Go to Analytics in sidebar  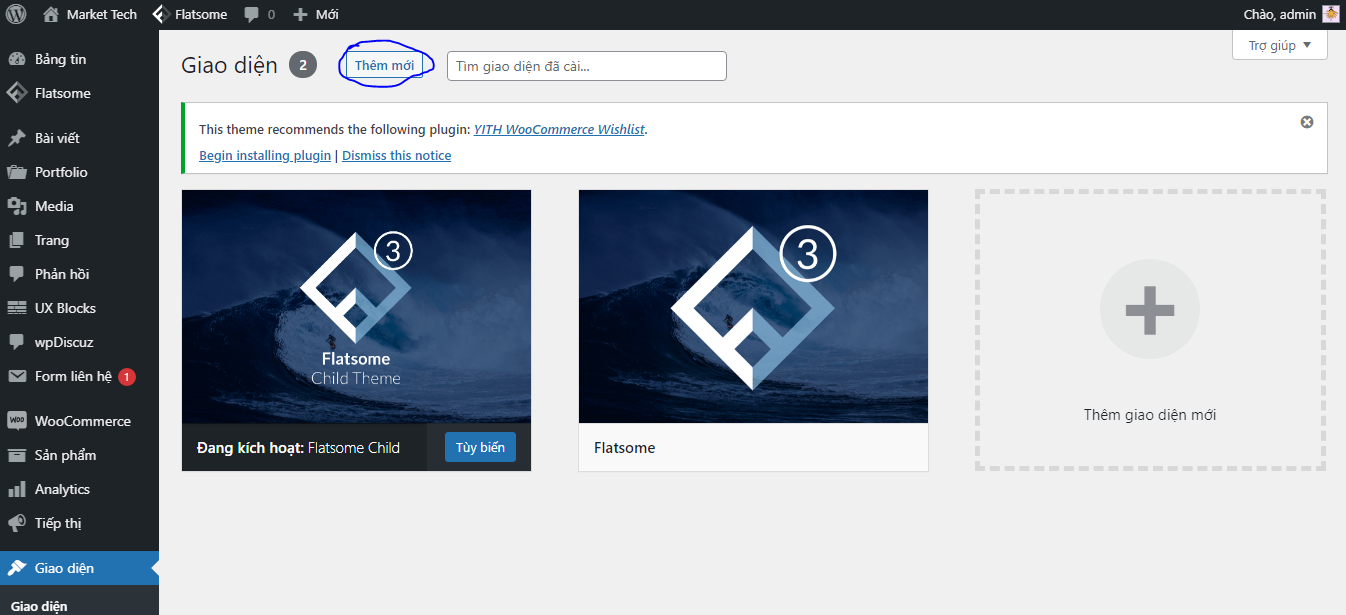click(62, 489)
